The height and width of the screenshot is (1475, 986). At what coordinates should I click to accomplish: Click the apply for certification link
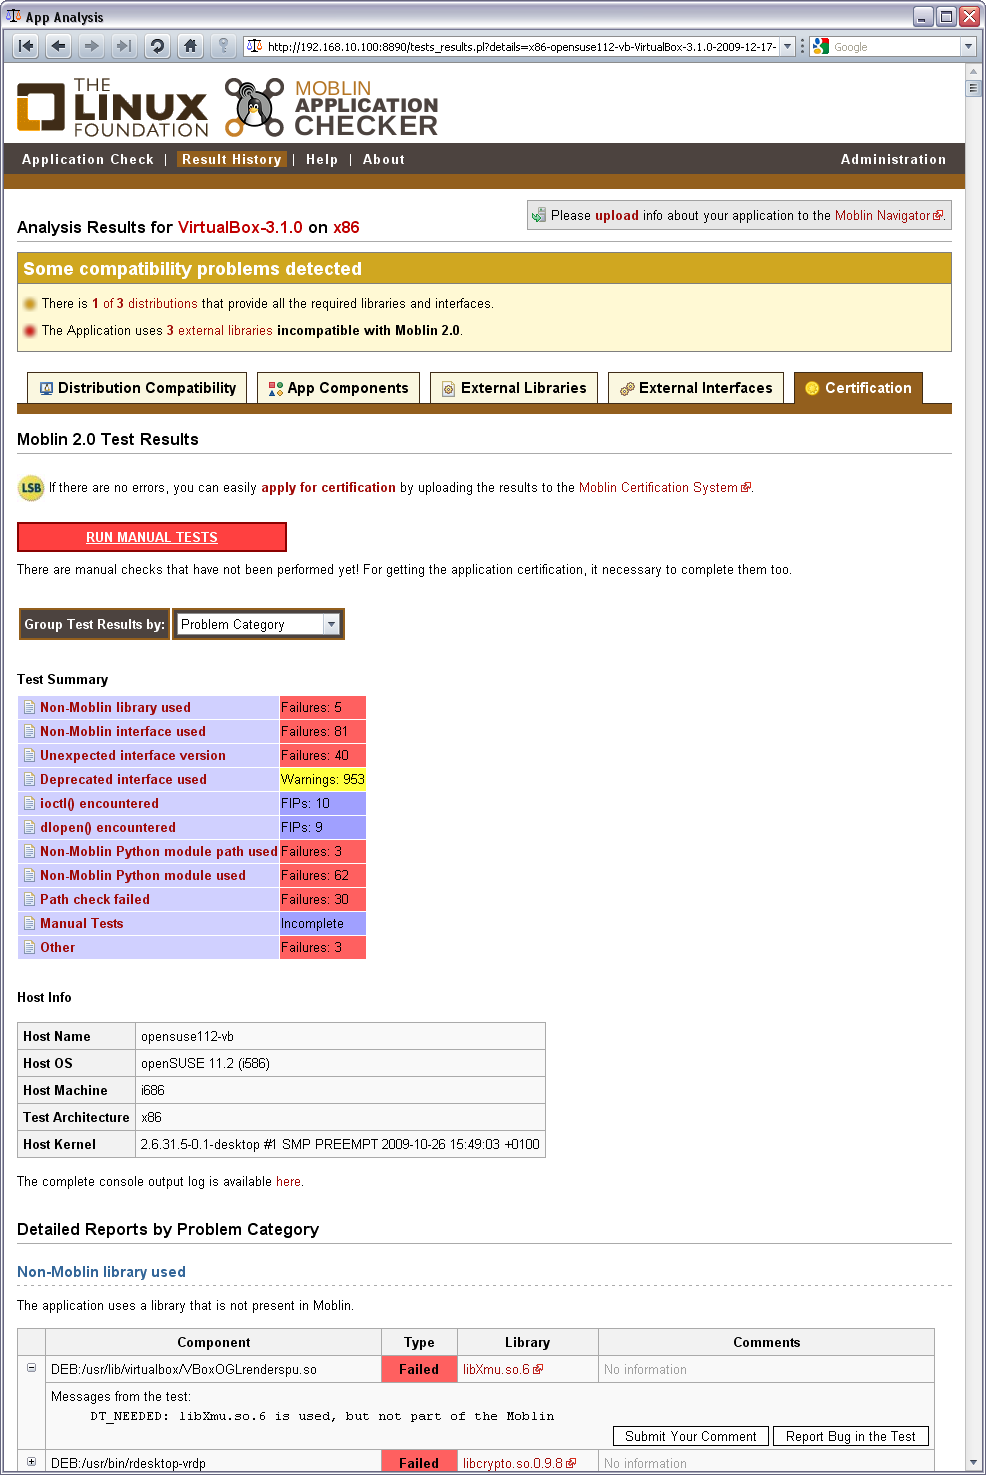(328, 488)
